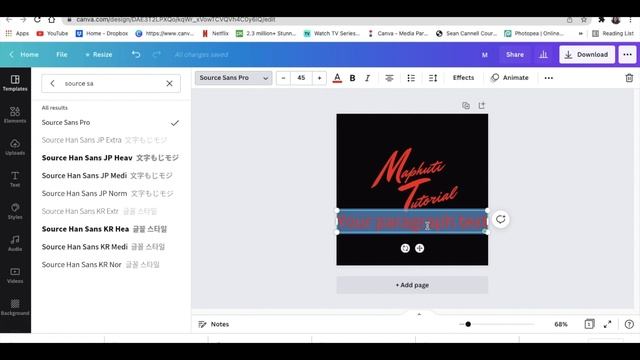Click the Redo arrow in header
This screenshot has height=360, width=640.
point(157,54)
